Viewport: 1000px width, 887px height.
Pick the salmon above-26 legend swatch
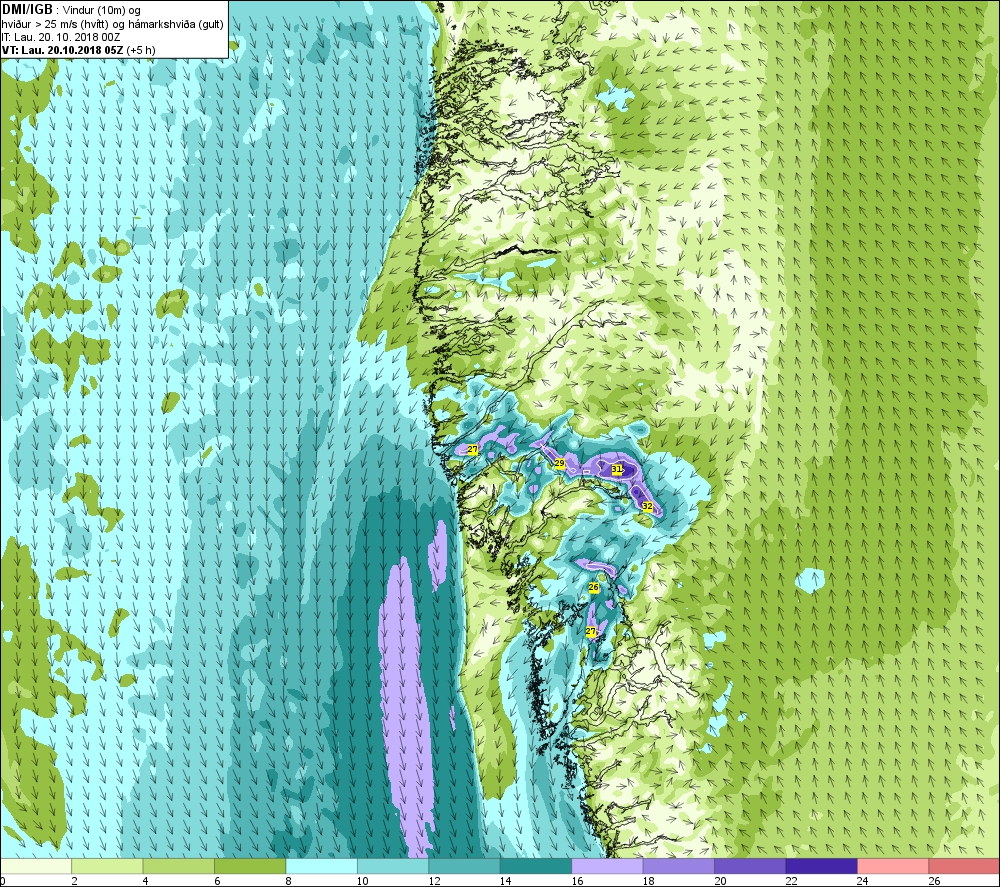pyautogui.click(x=964, y=866)
